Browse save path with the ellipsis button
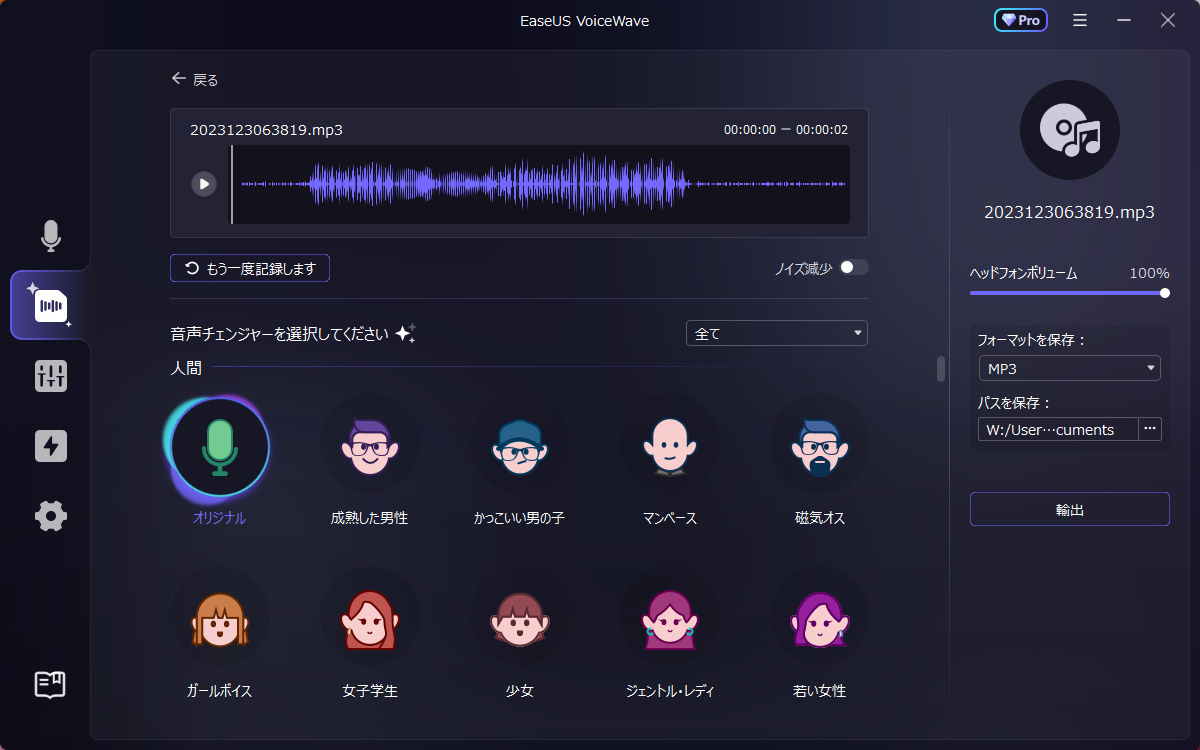Screen dimensions: 1200x750 click(x=1150, y=429)
